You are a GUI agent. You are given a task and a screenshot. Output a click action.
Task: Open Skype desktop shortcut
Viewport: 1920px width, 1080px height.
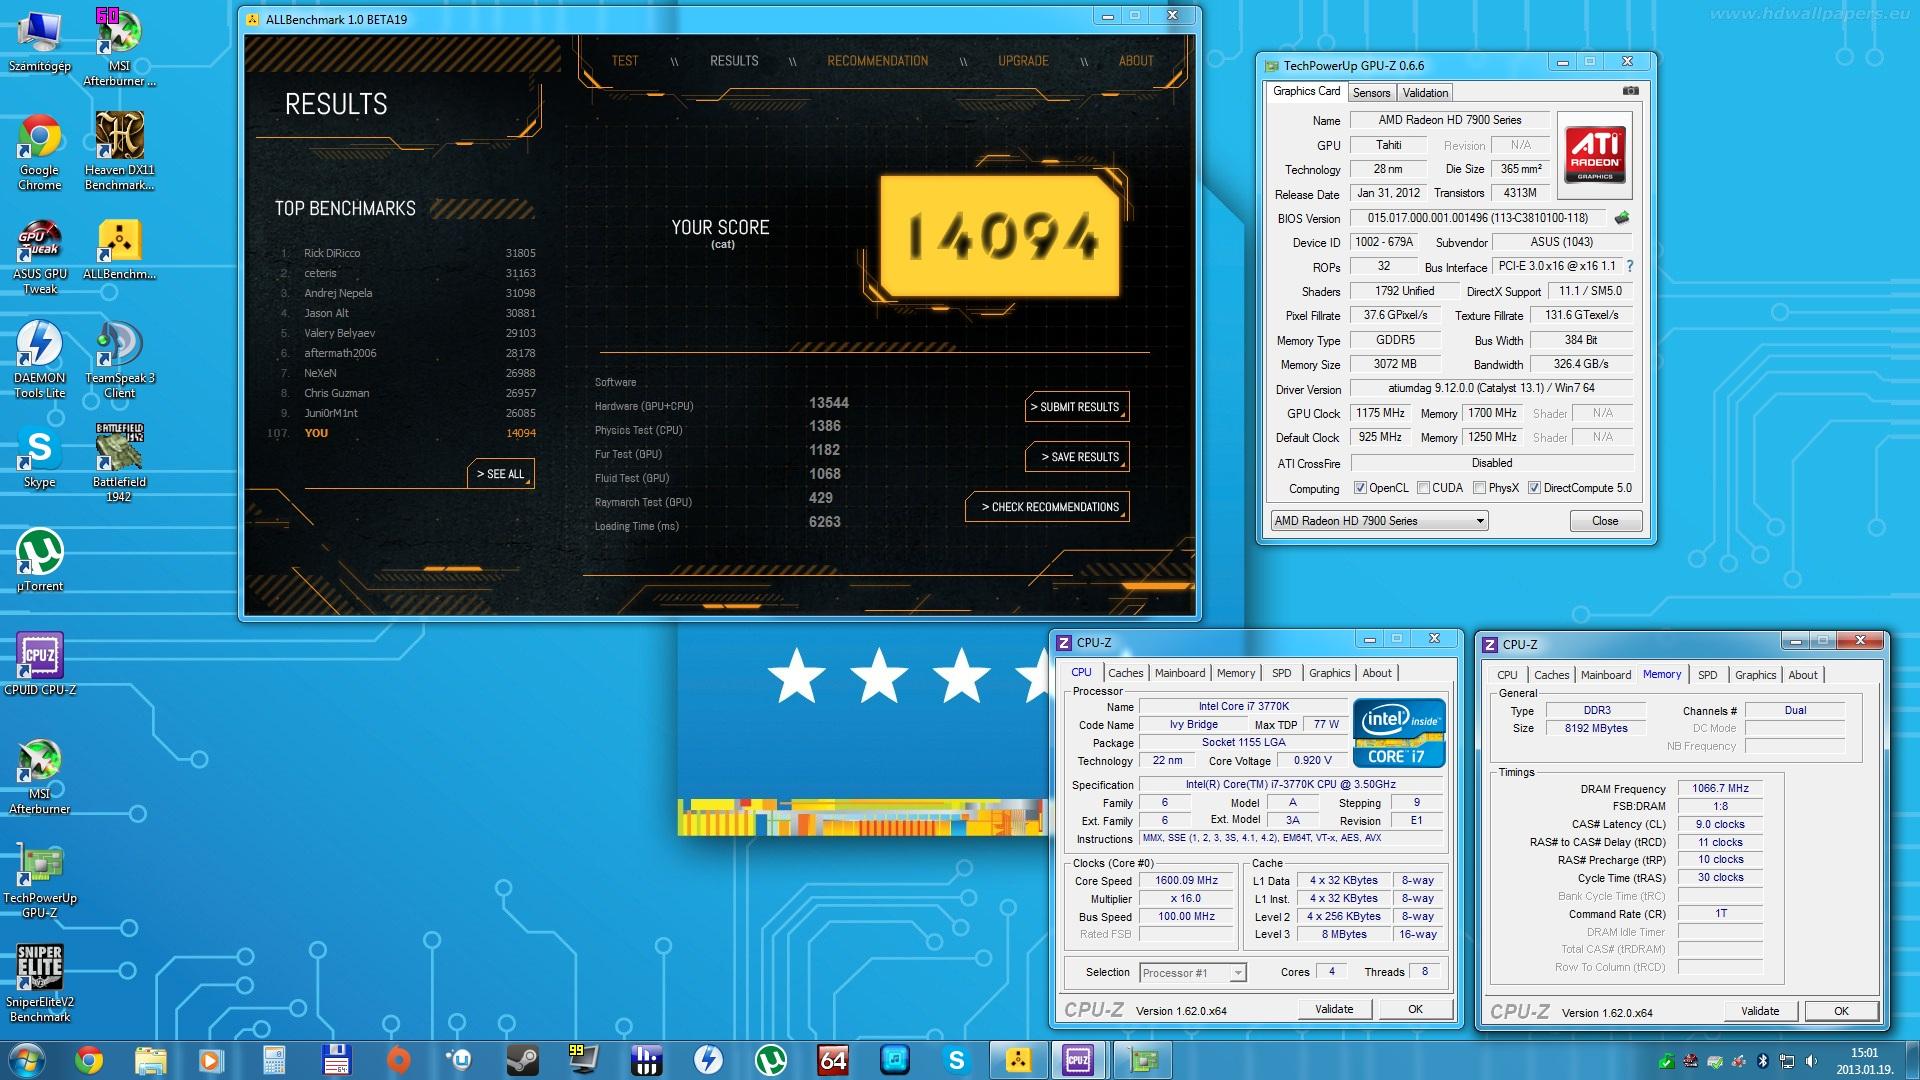[40, 458]
